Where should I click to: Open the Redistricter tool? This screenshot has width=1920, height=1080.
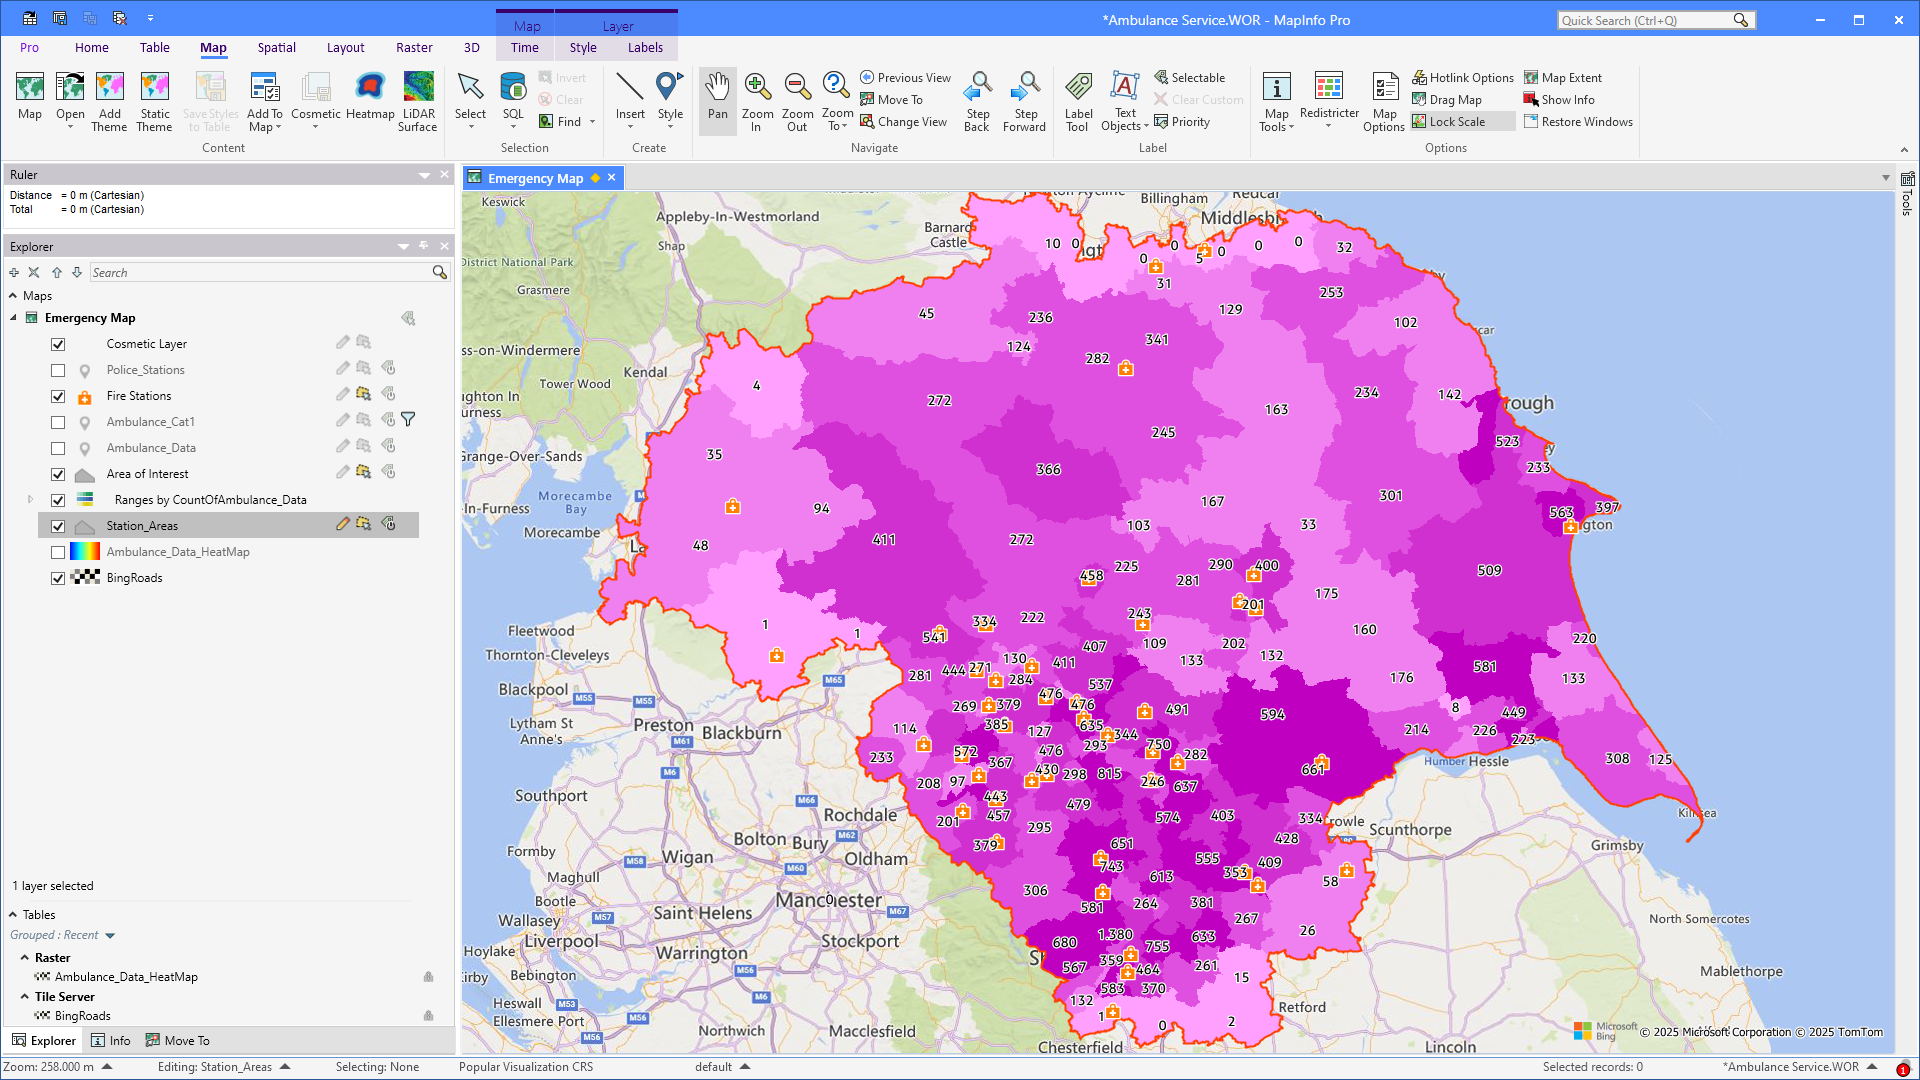click(1329, 99)
